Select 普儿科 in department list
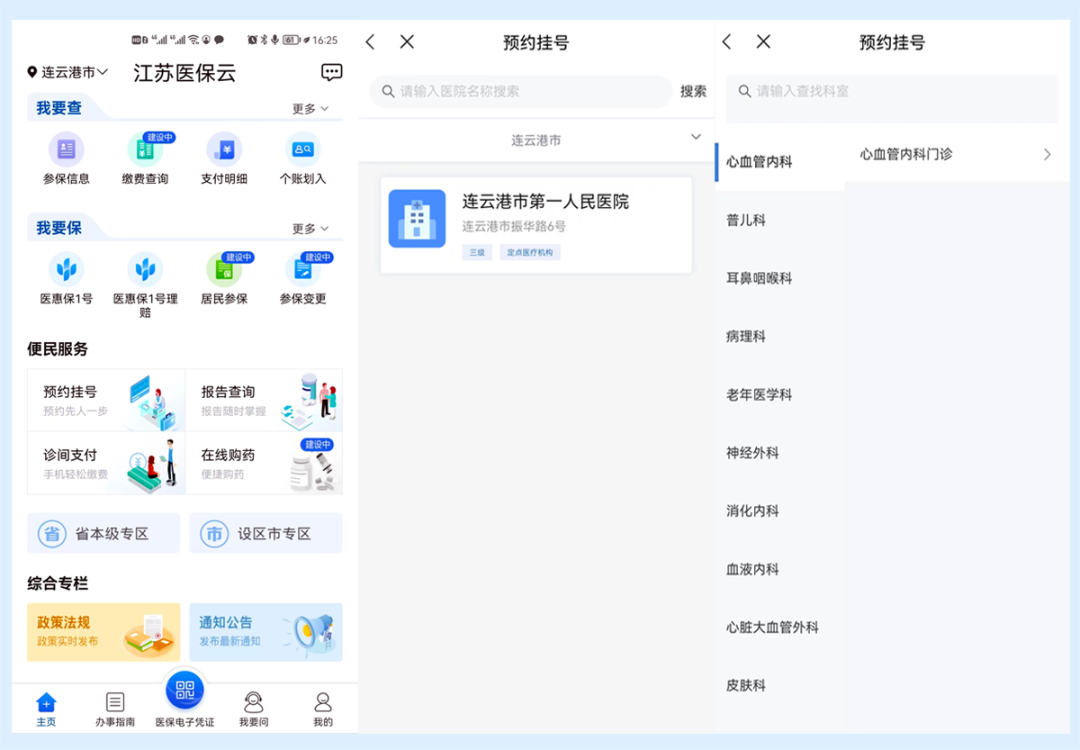This screenshot has width=1080, height=750. point(746,220)
